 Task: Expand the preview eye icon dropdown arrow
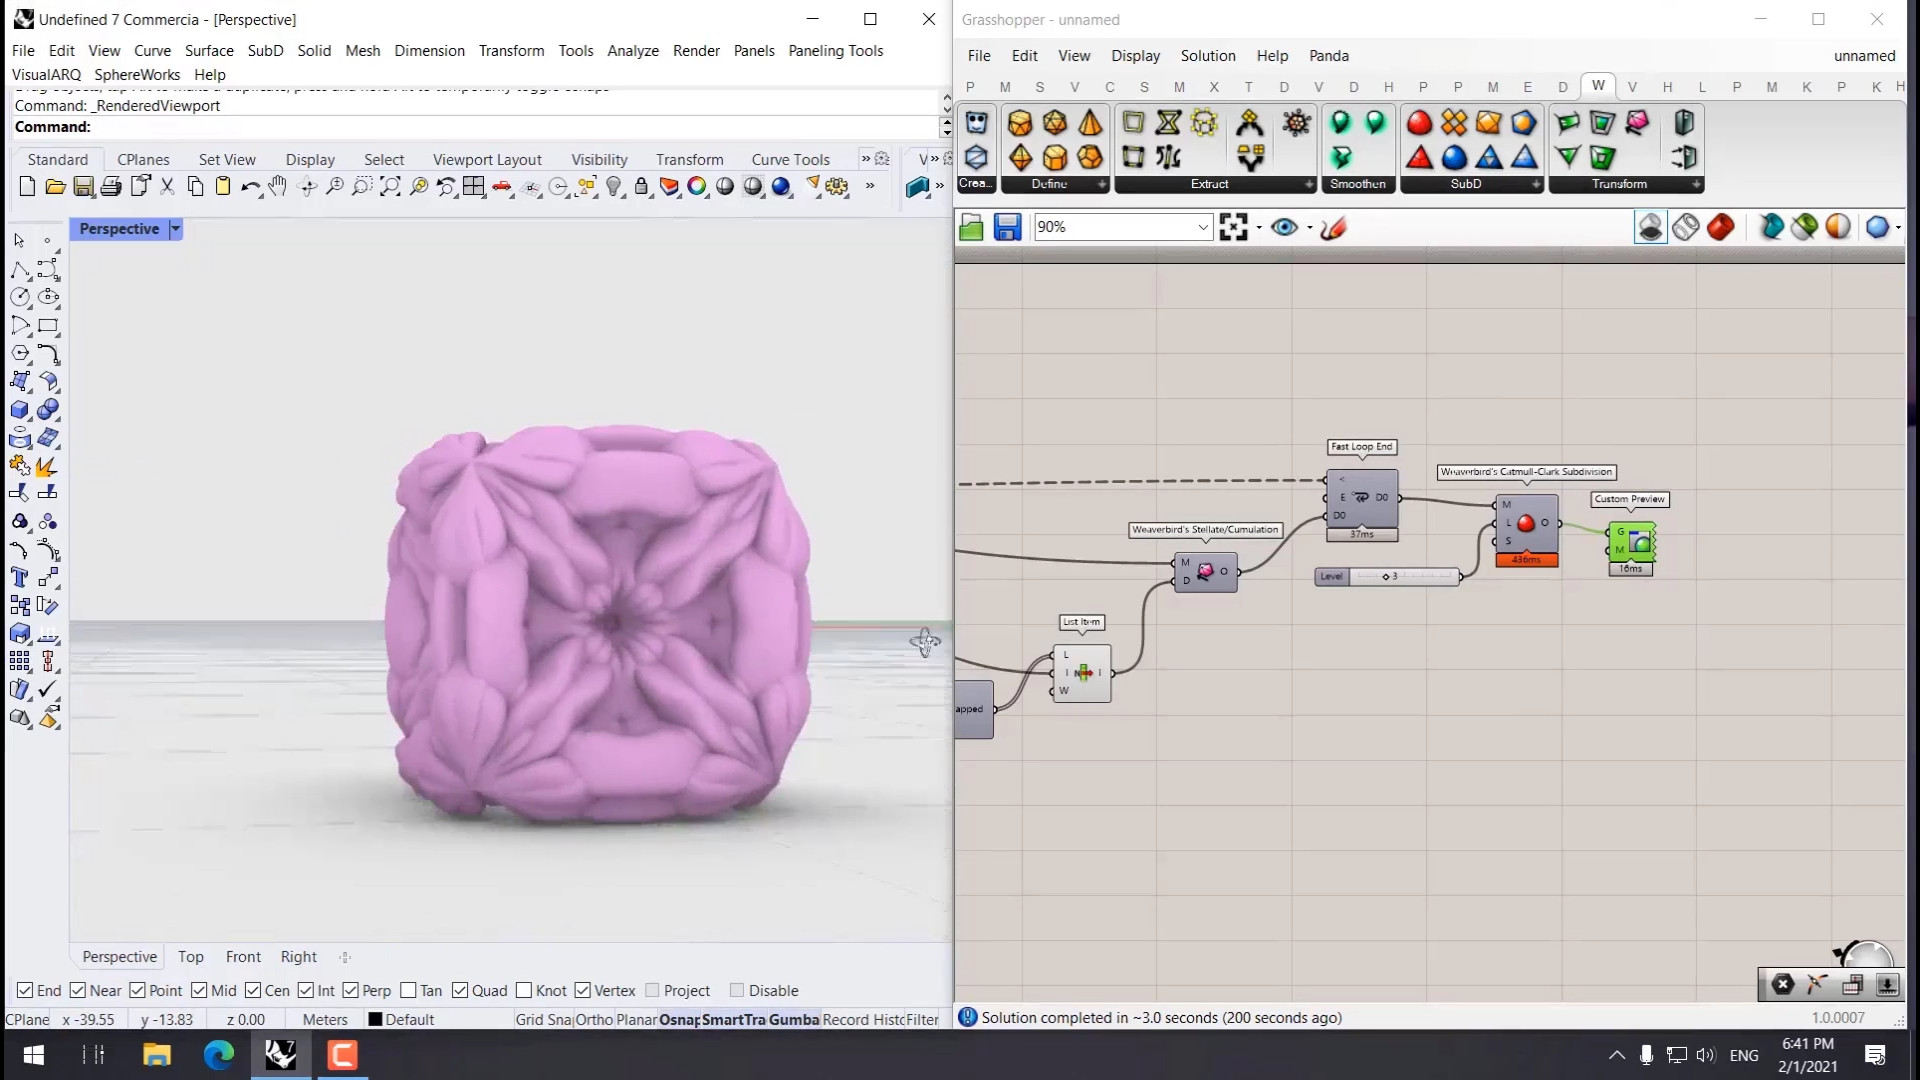(x=1310, y=228)
